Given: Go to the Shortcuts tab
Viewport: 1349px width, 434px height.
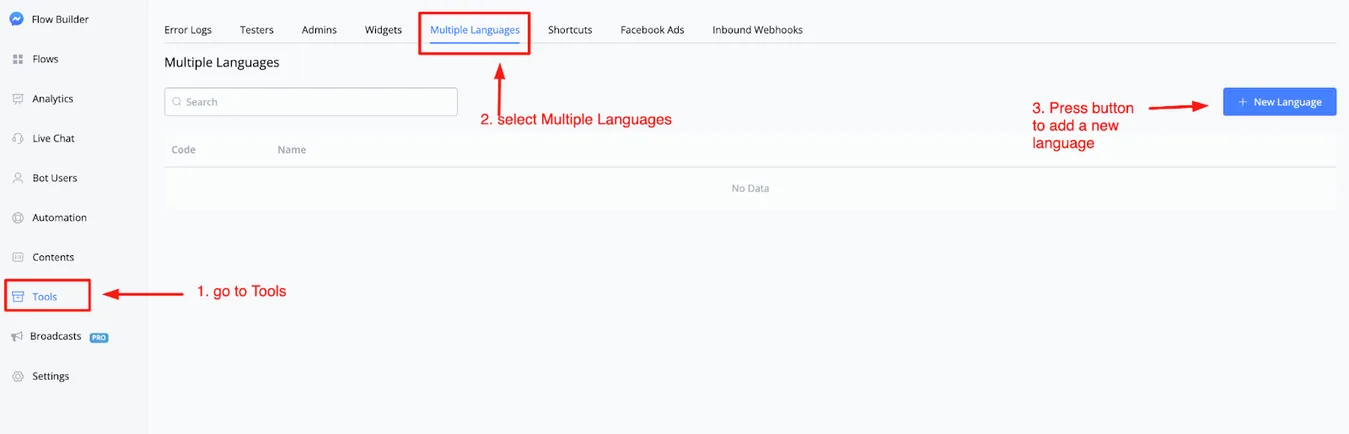Looking at the screenshot, I should point(570,30).
